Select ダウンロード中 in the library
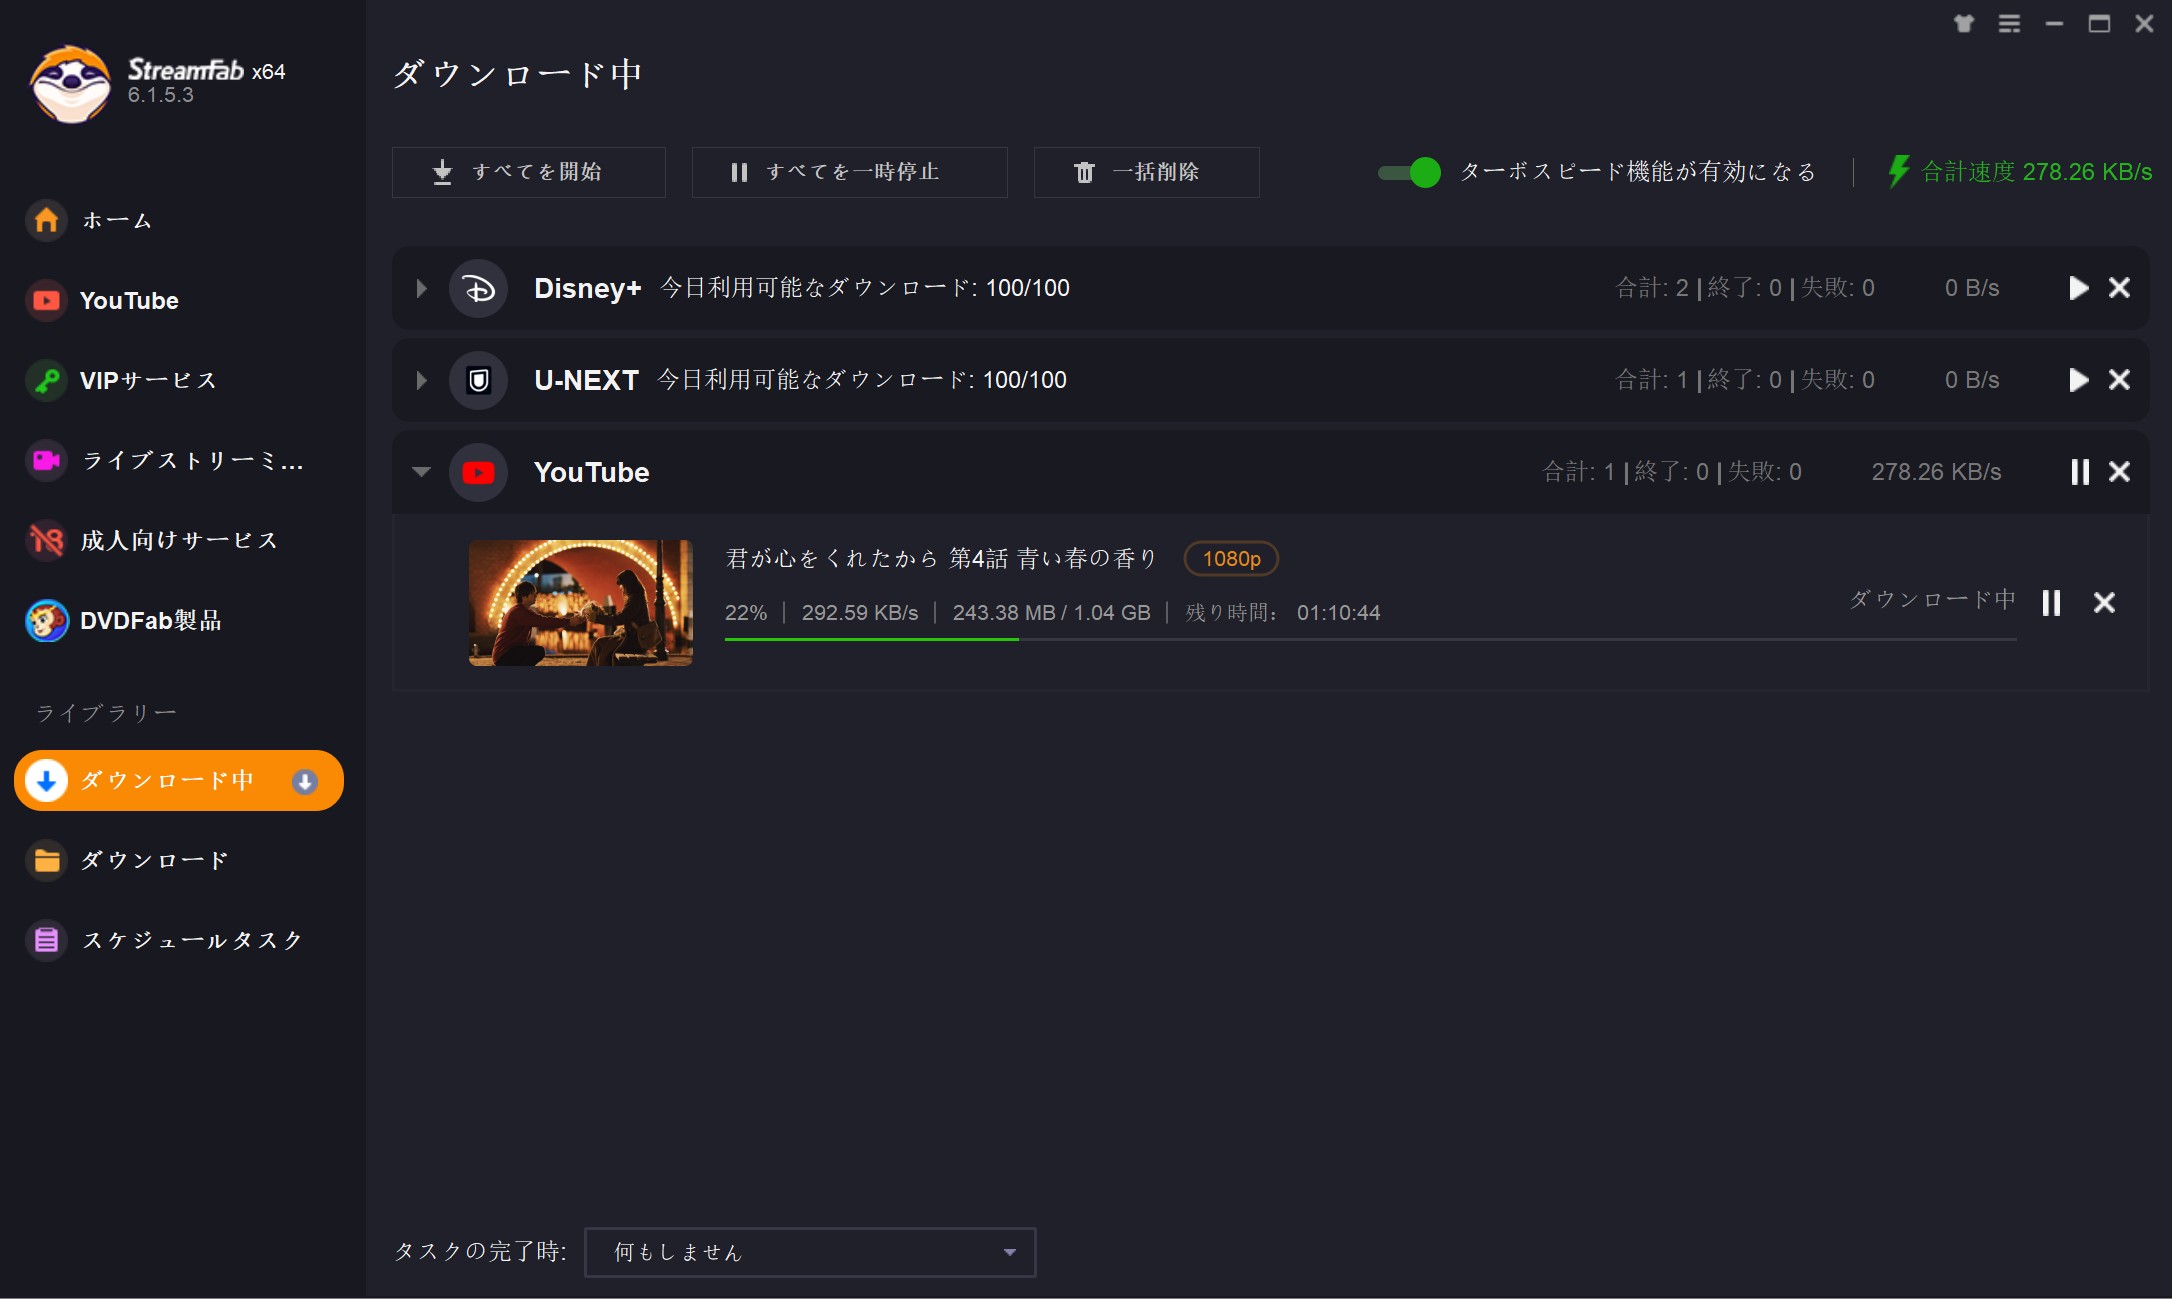Screen dimensions: 2172x1299 (x=179, y=780)
